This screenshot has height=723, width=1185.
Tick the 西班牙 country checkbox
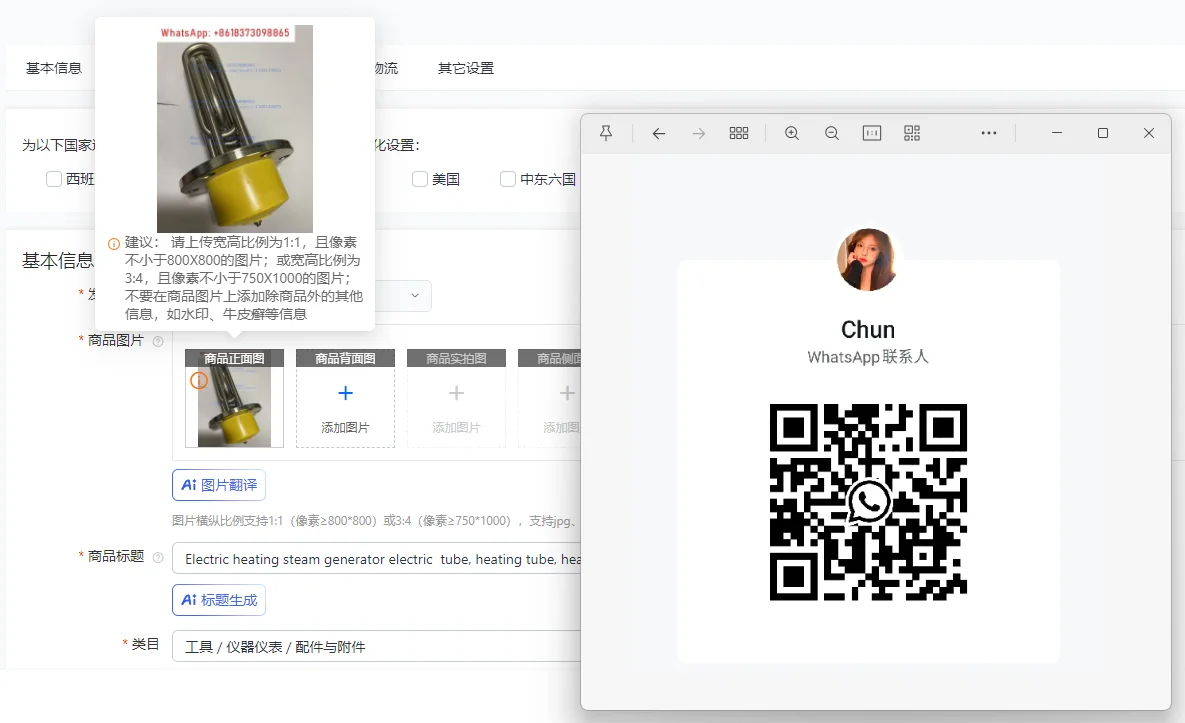(x=54, y=179)
